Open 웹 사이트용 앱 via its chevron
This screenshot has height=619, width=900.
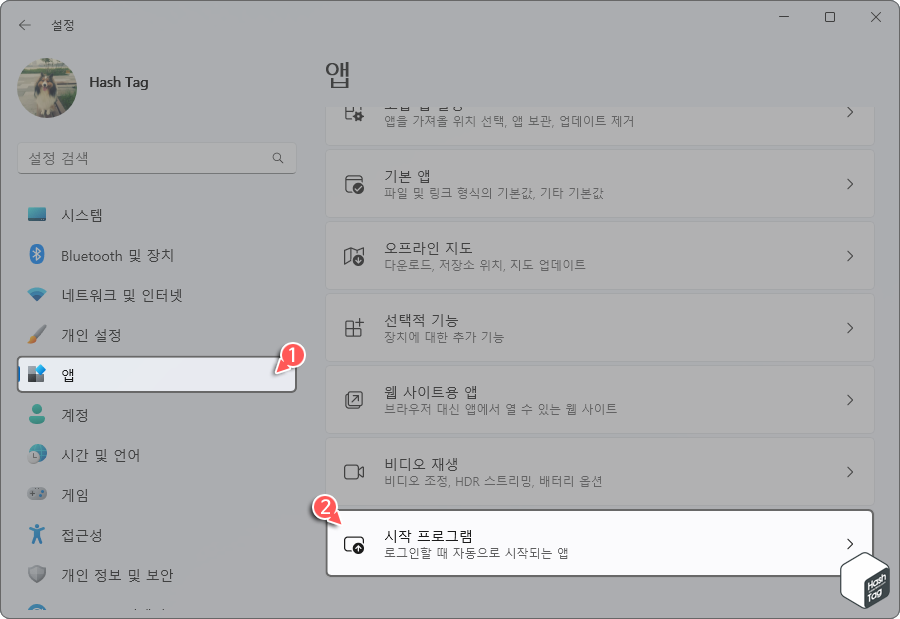click(849, 399)
